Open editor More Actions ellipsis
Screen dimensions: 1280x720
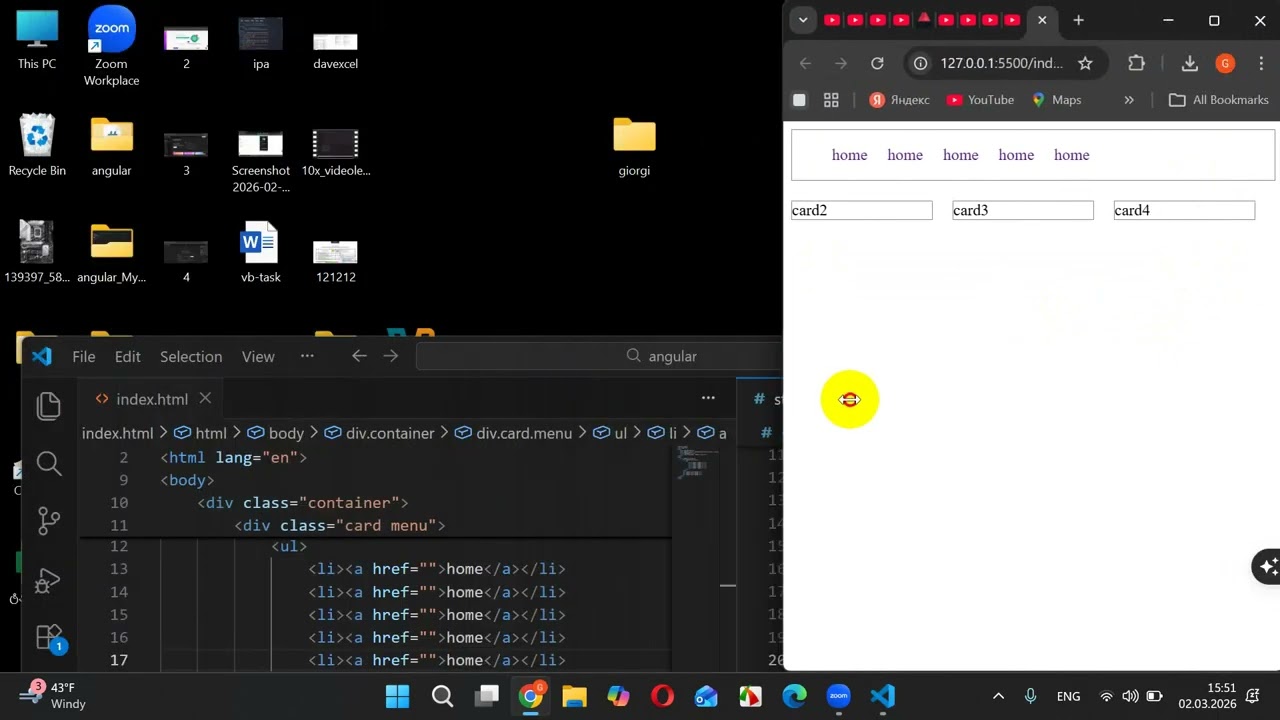click(708, 398)
